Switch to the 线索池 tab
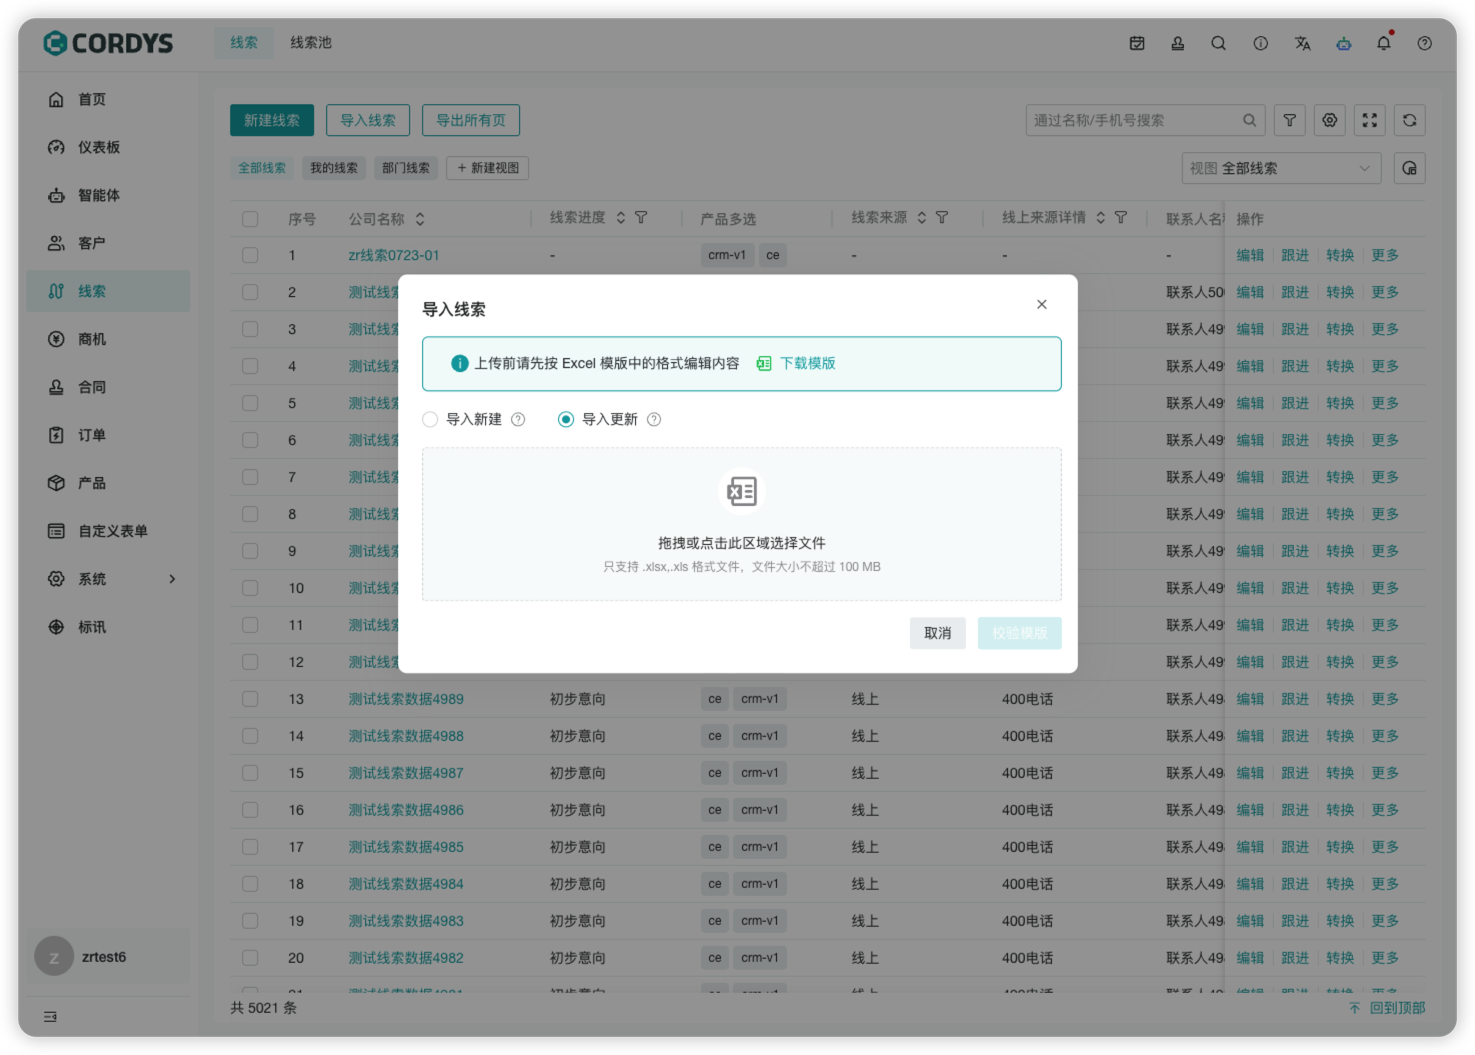 311,42
